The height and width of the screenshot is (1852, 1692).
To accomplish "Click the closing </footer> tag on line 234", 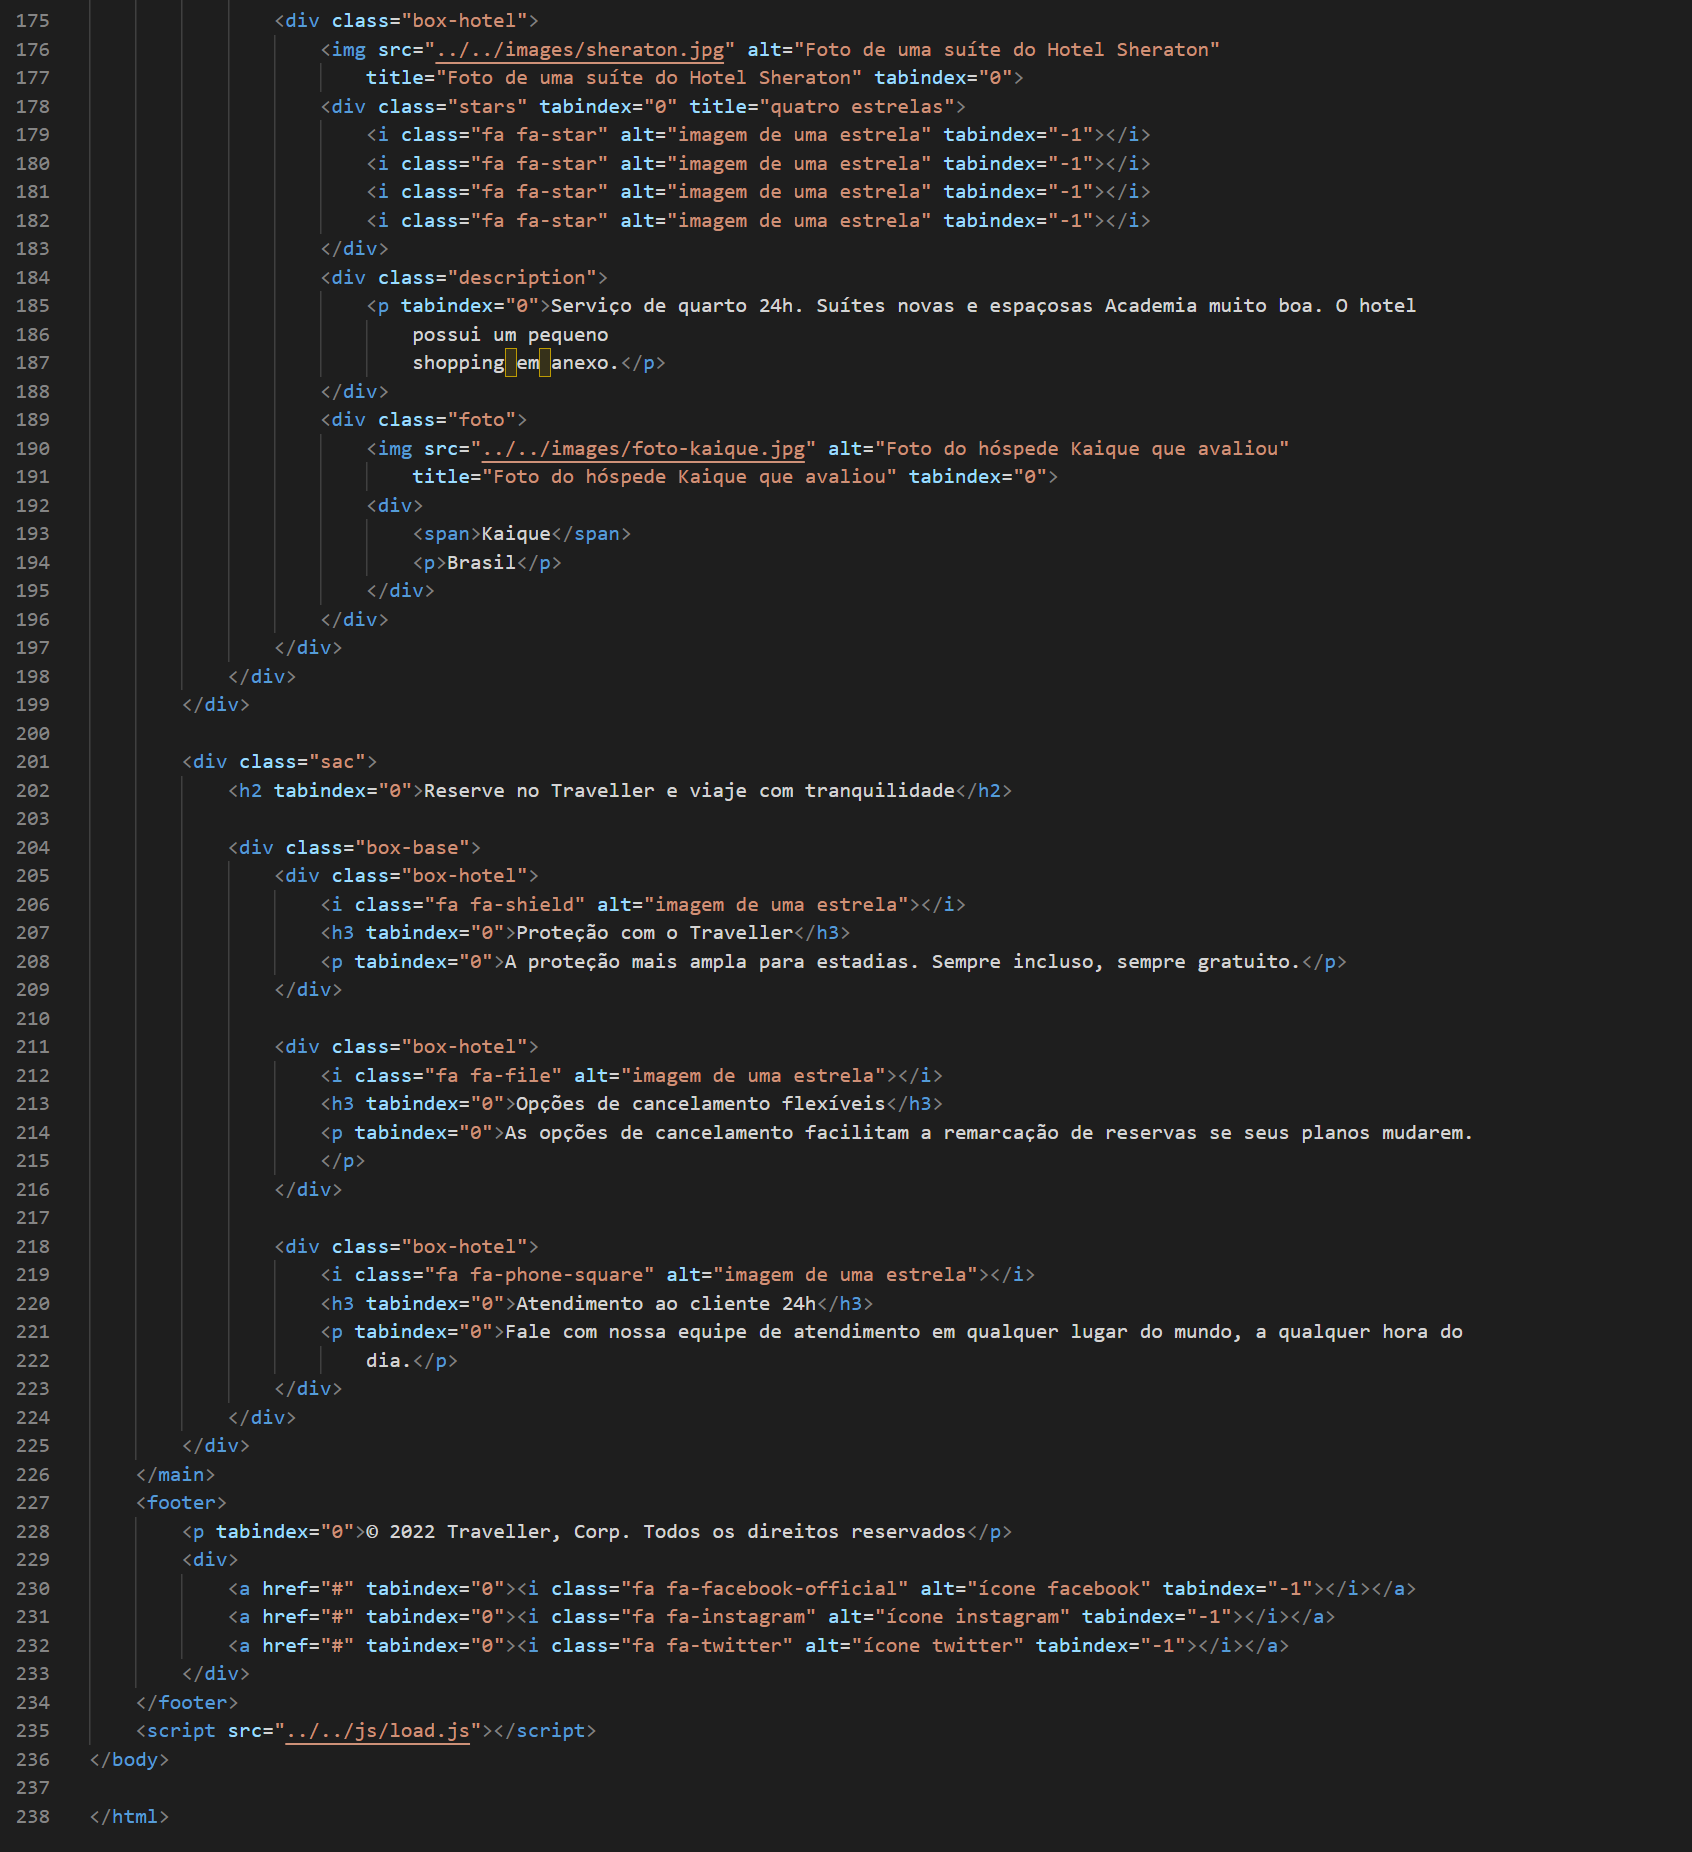I will (186, 1702).
